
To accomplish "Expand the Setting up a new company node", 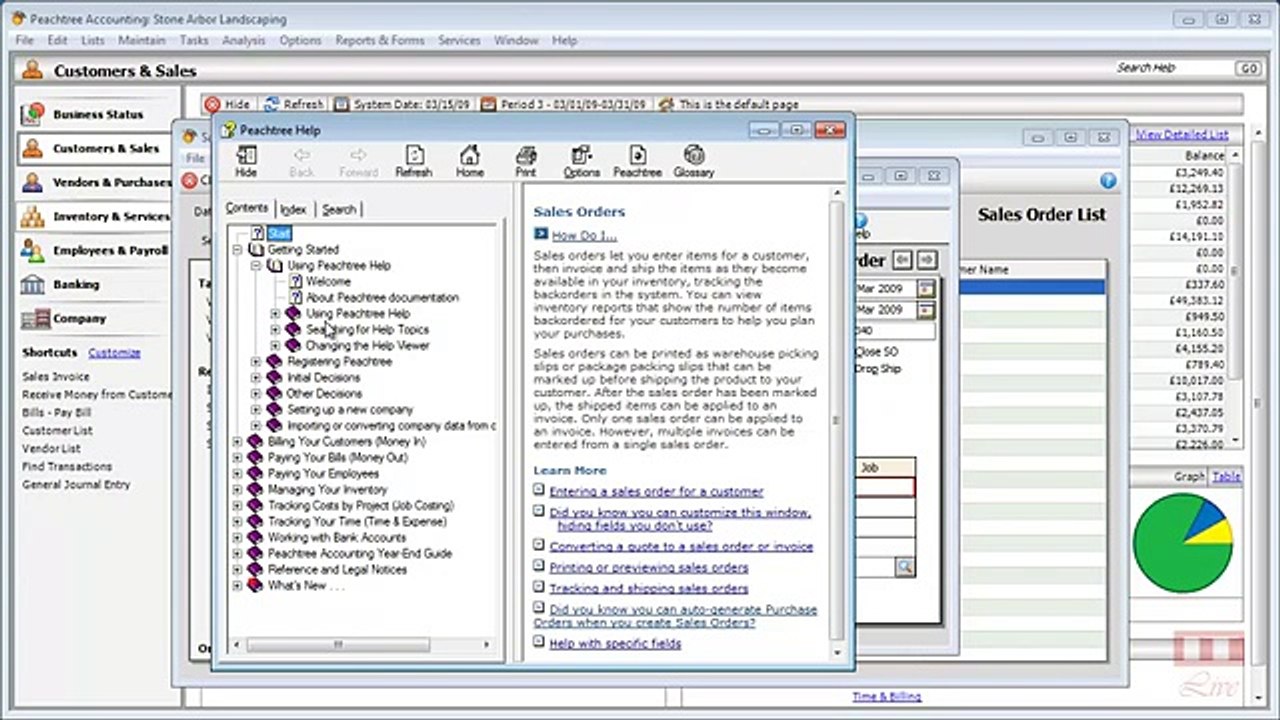I will pyautogui.click(x=255, y=409).
